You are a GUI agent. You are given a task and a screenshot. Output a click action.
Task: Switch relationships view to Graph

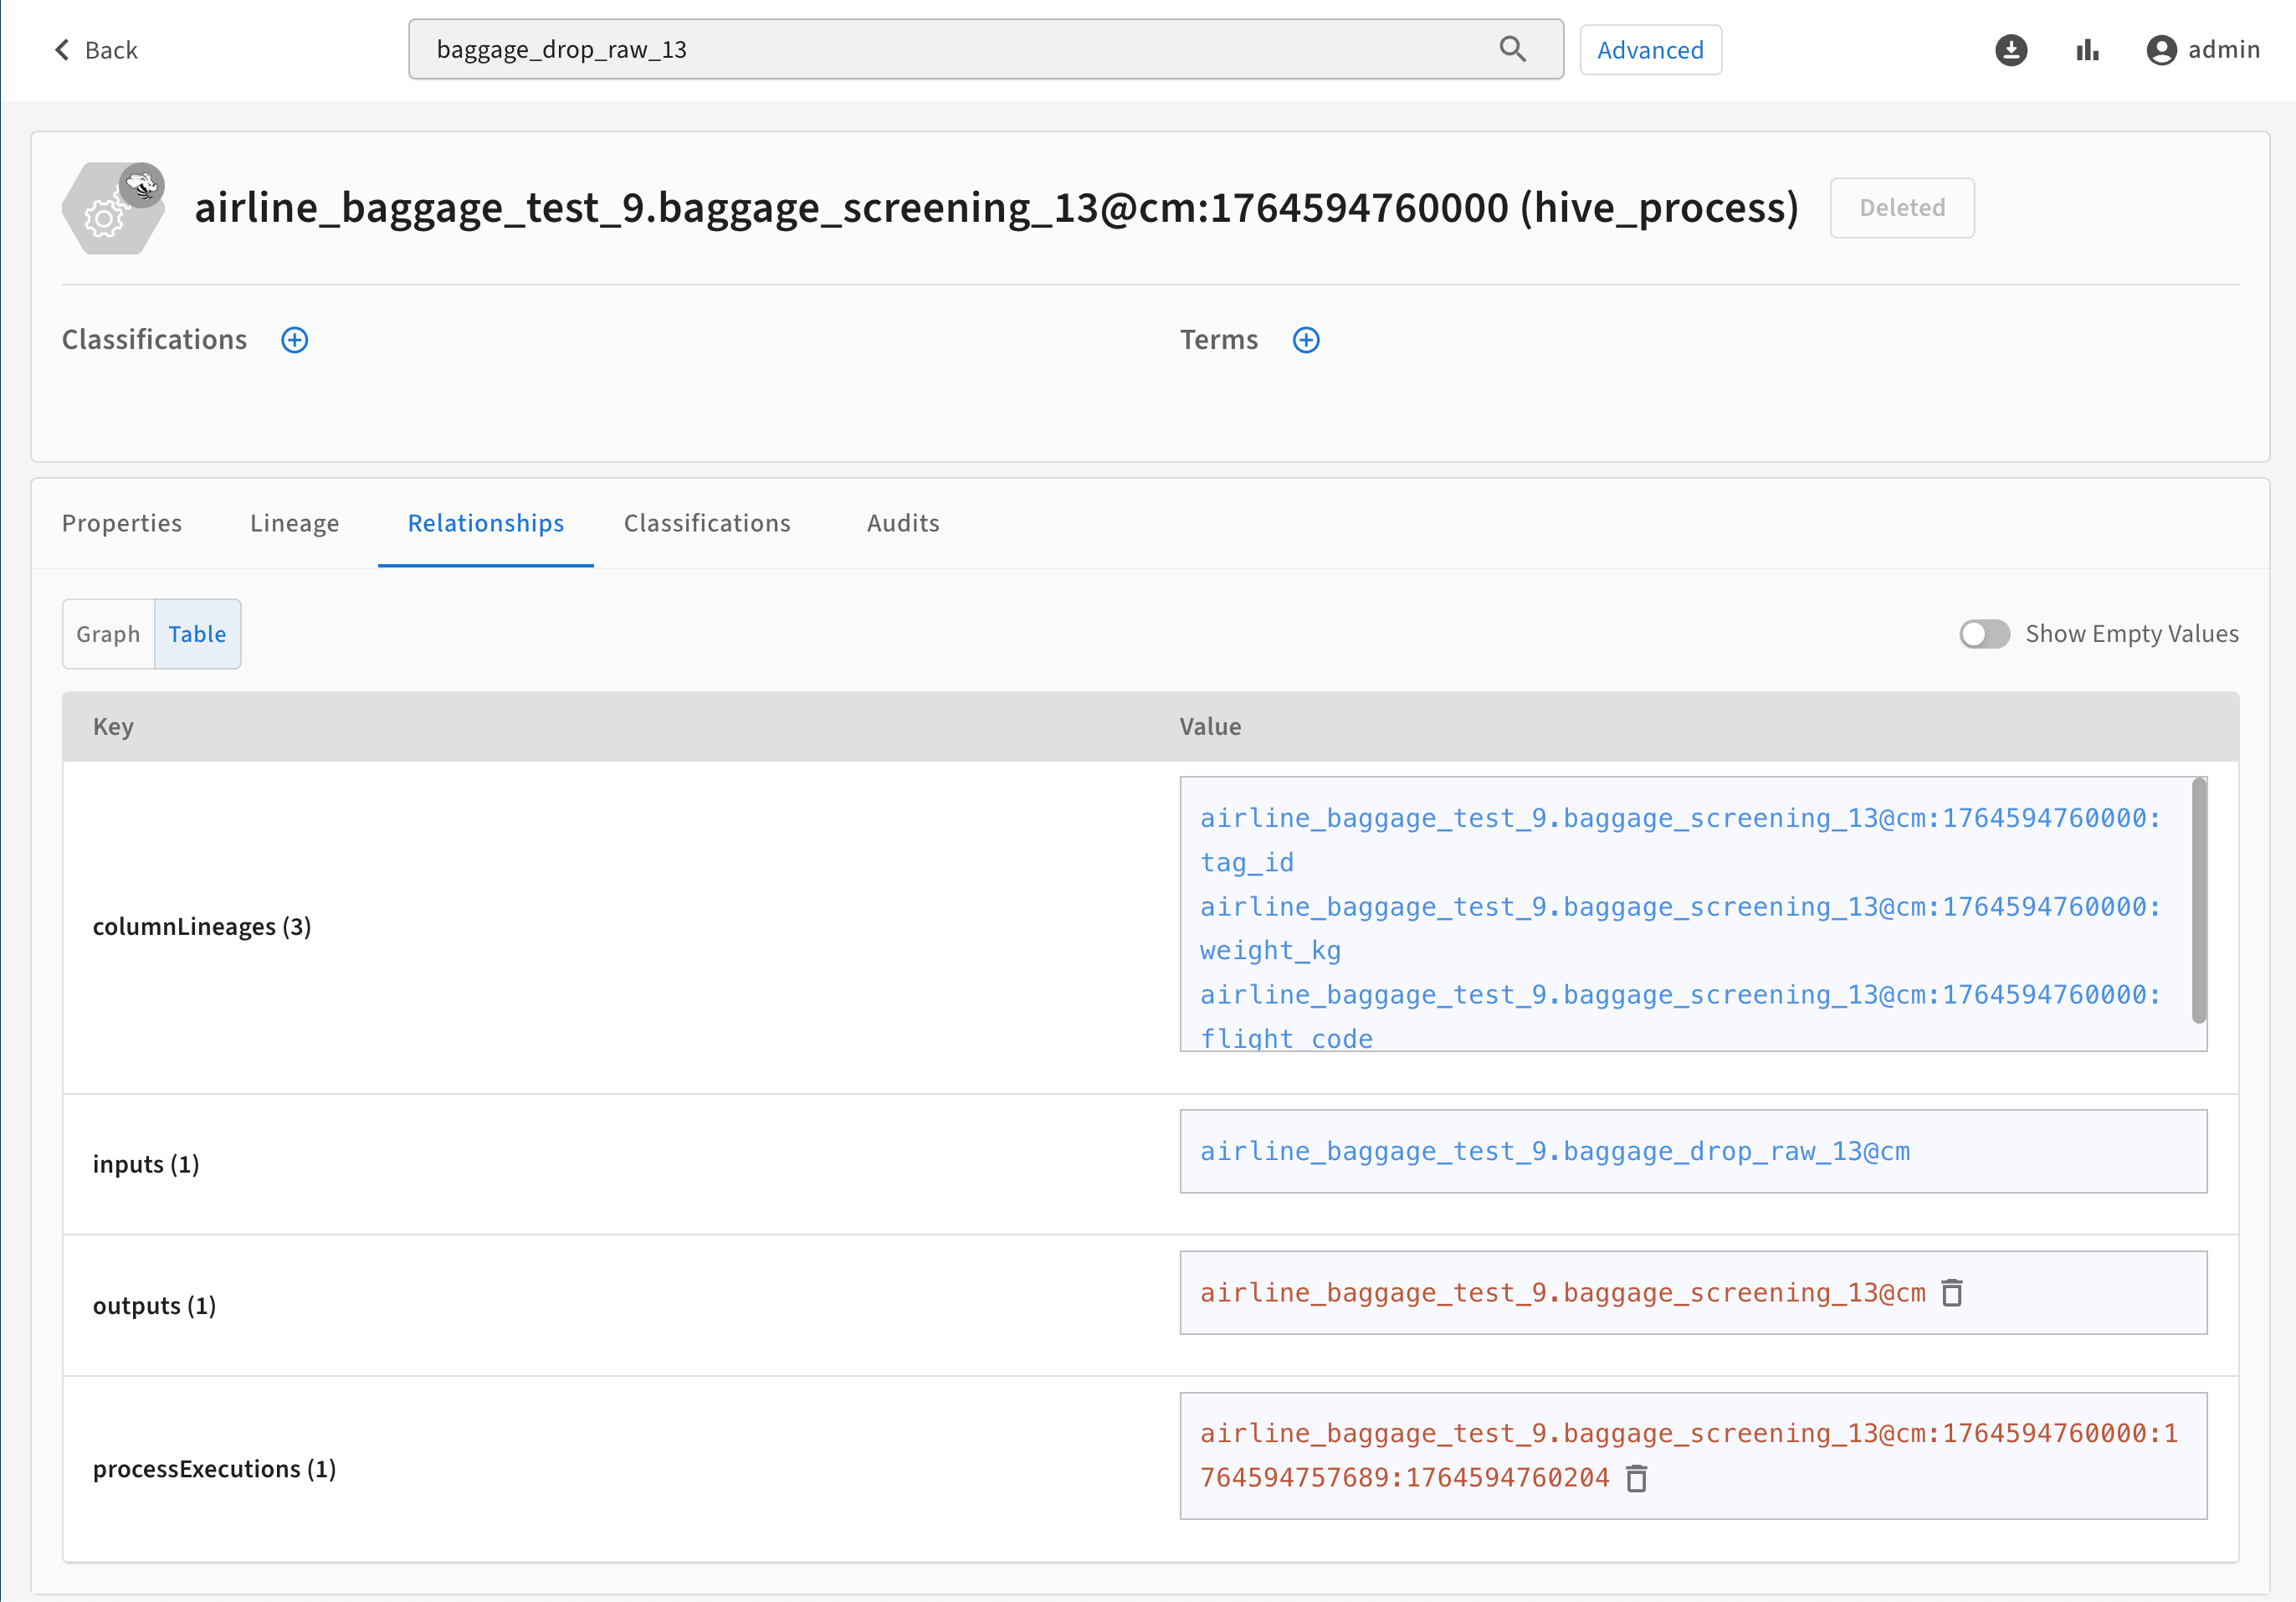click(x=108, y=634)
